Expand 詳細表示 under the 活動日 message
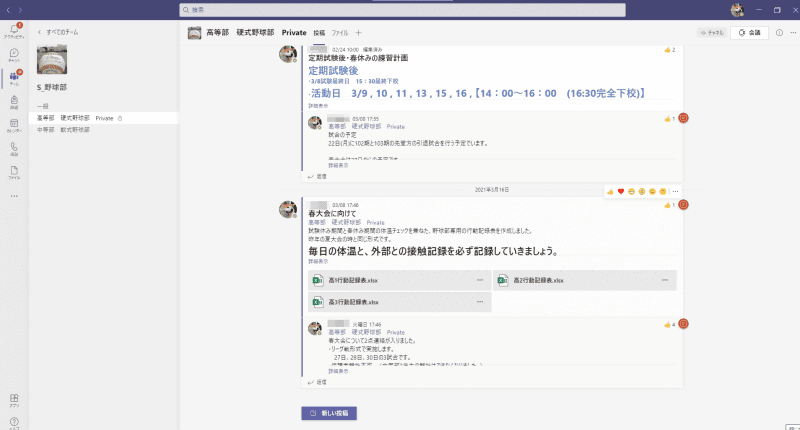The image size is (800, 430). 318,106
